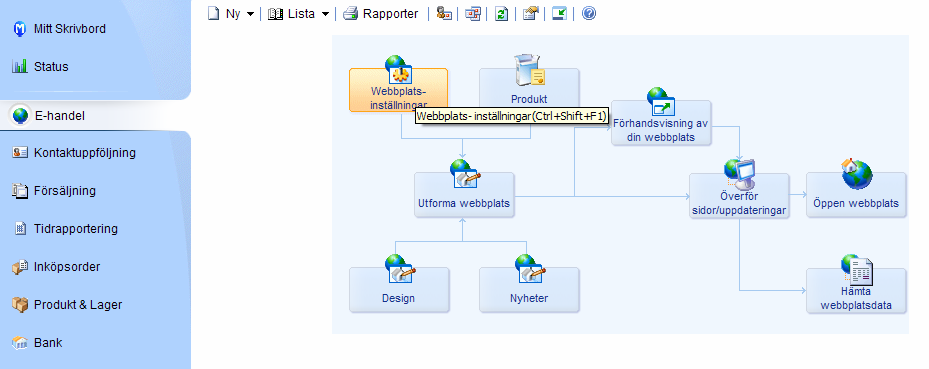Expand the Lista dropdown arrow
Viewport: 929px width, 369px height.
coord(325,14)
